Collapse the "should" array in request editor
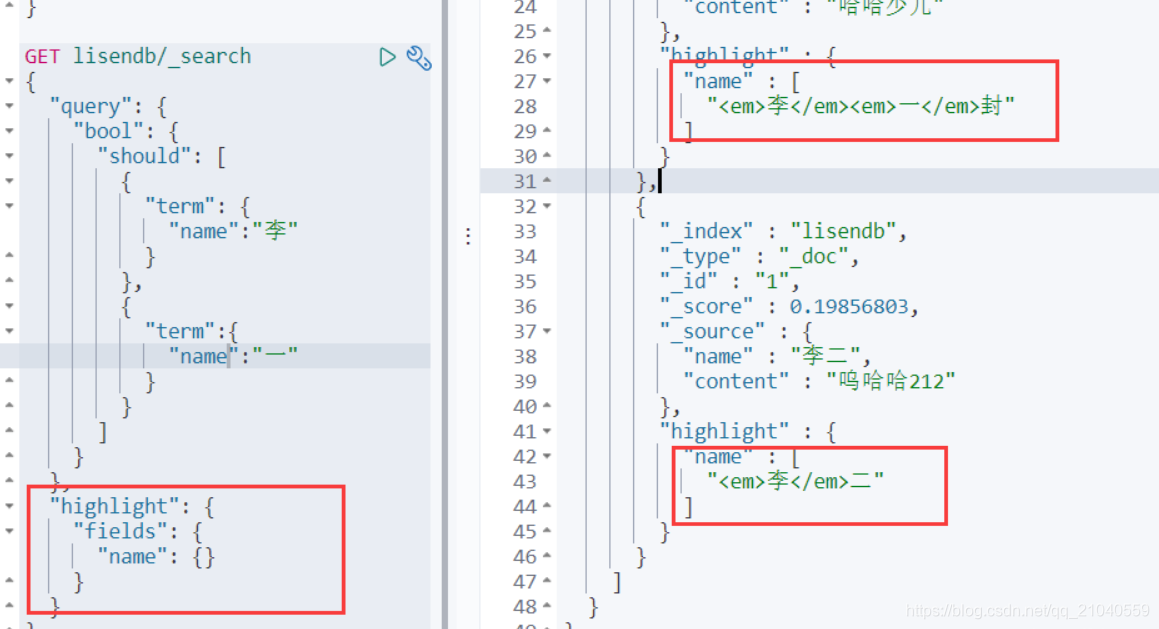Image resolution: width=1159 pixels, height=629 pixels. 9,157
